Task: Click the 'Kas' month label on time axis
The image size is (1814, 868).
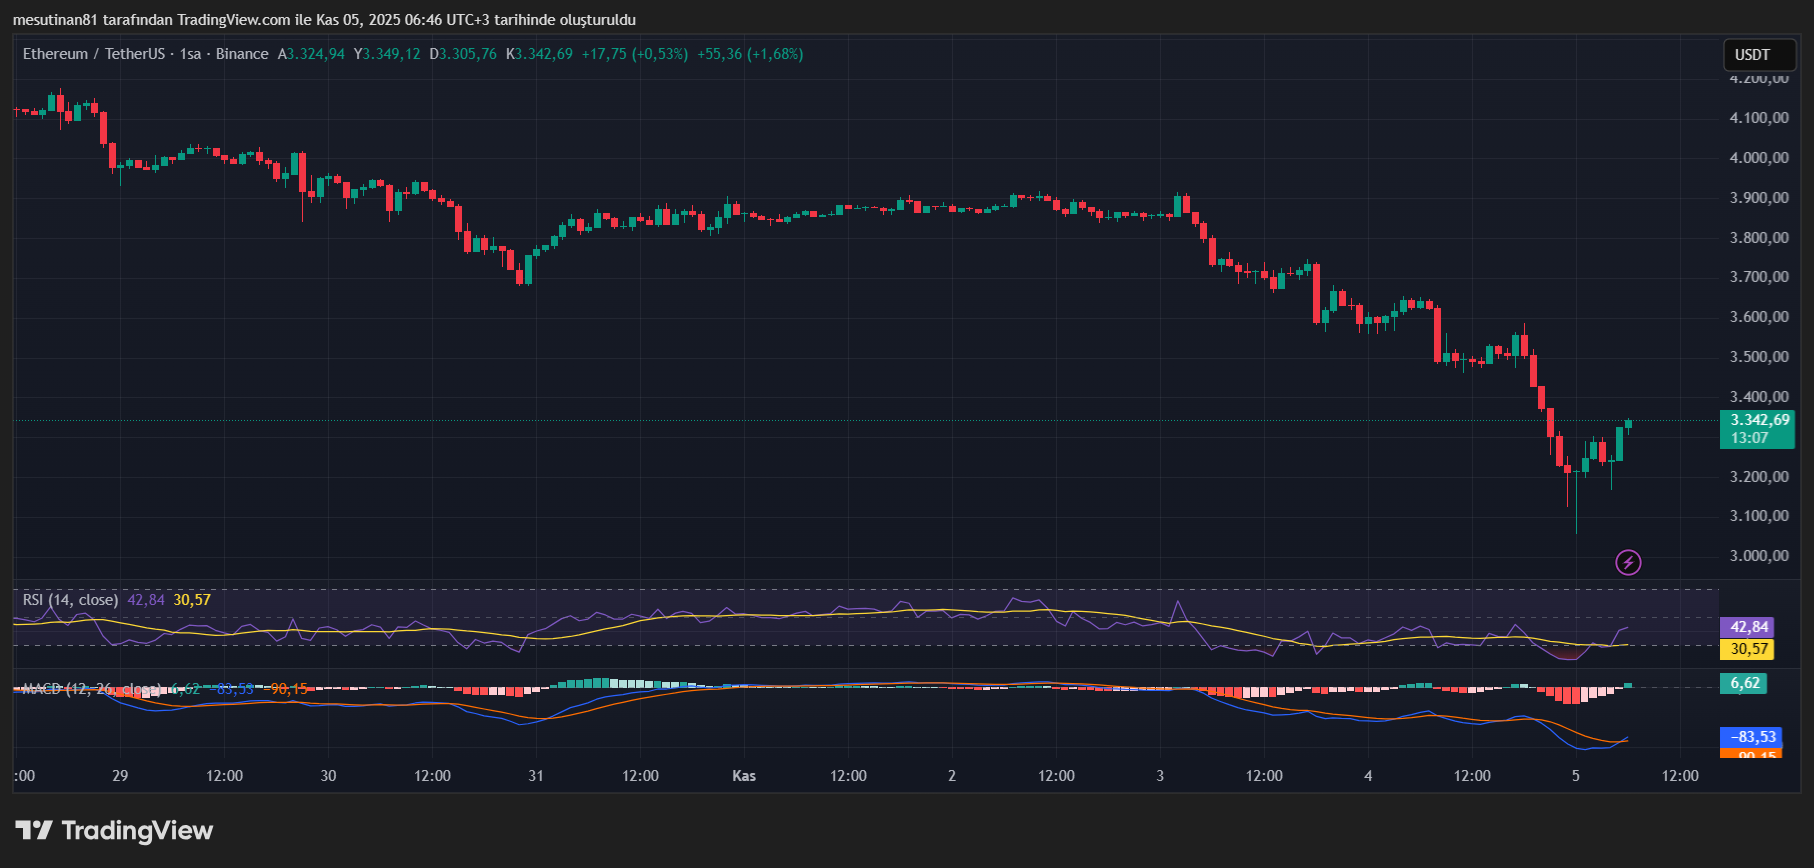Action: pos(744,776)
